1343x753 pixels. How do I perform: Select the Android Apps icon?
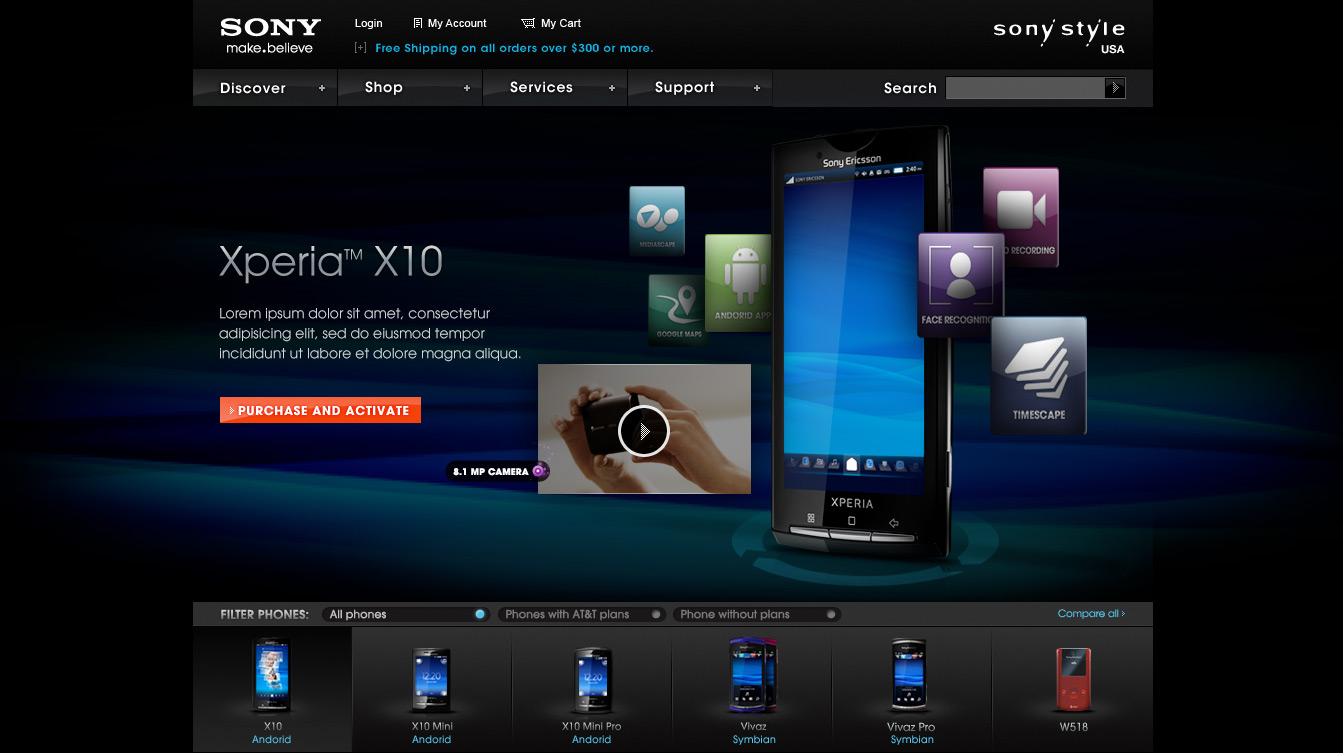coord(739,282)
